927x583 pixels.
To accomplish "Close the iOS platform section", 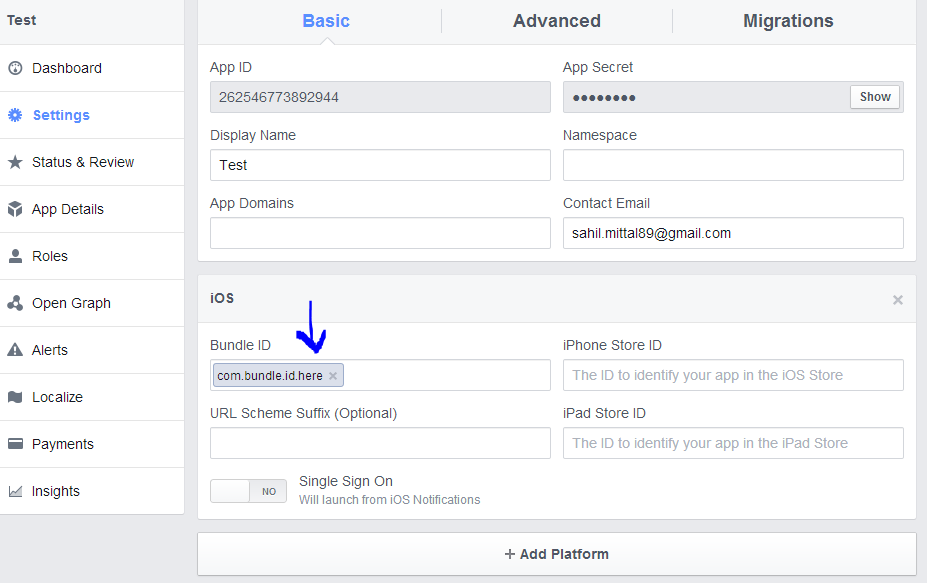I will pos(898,299).
